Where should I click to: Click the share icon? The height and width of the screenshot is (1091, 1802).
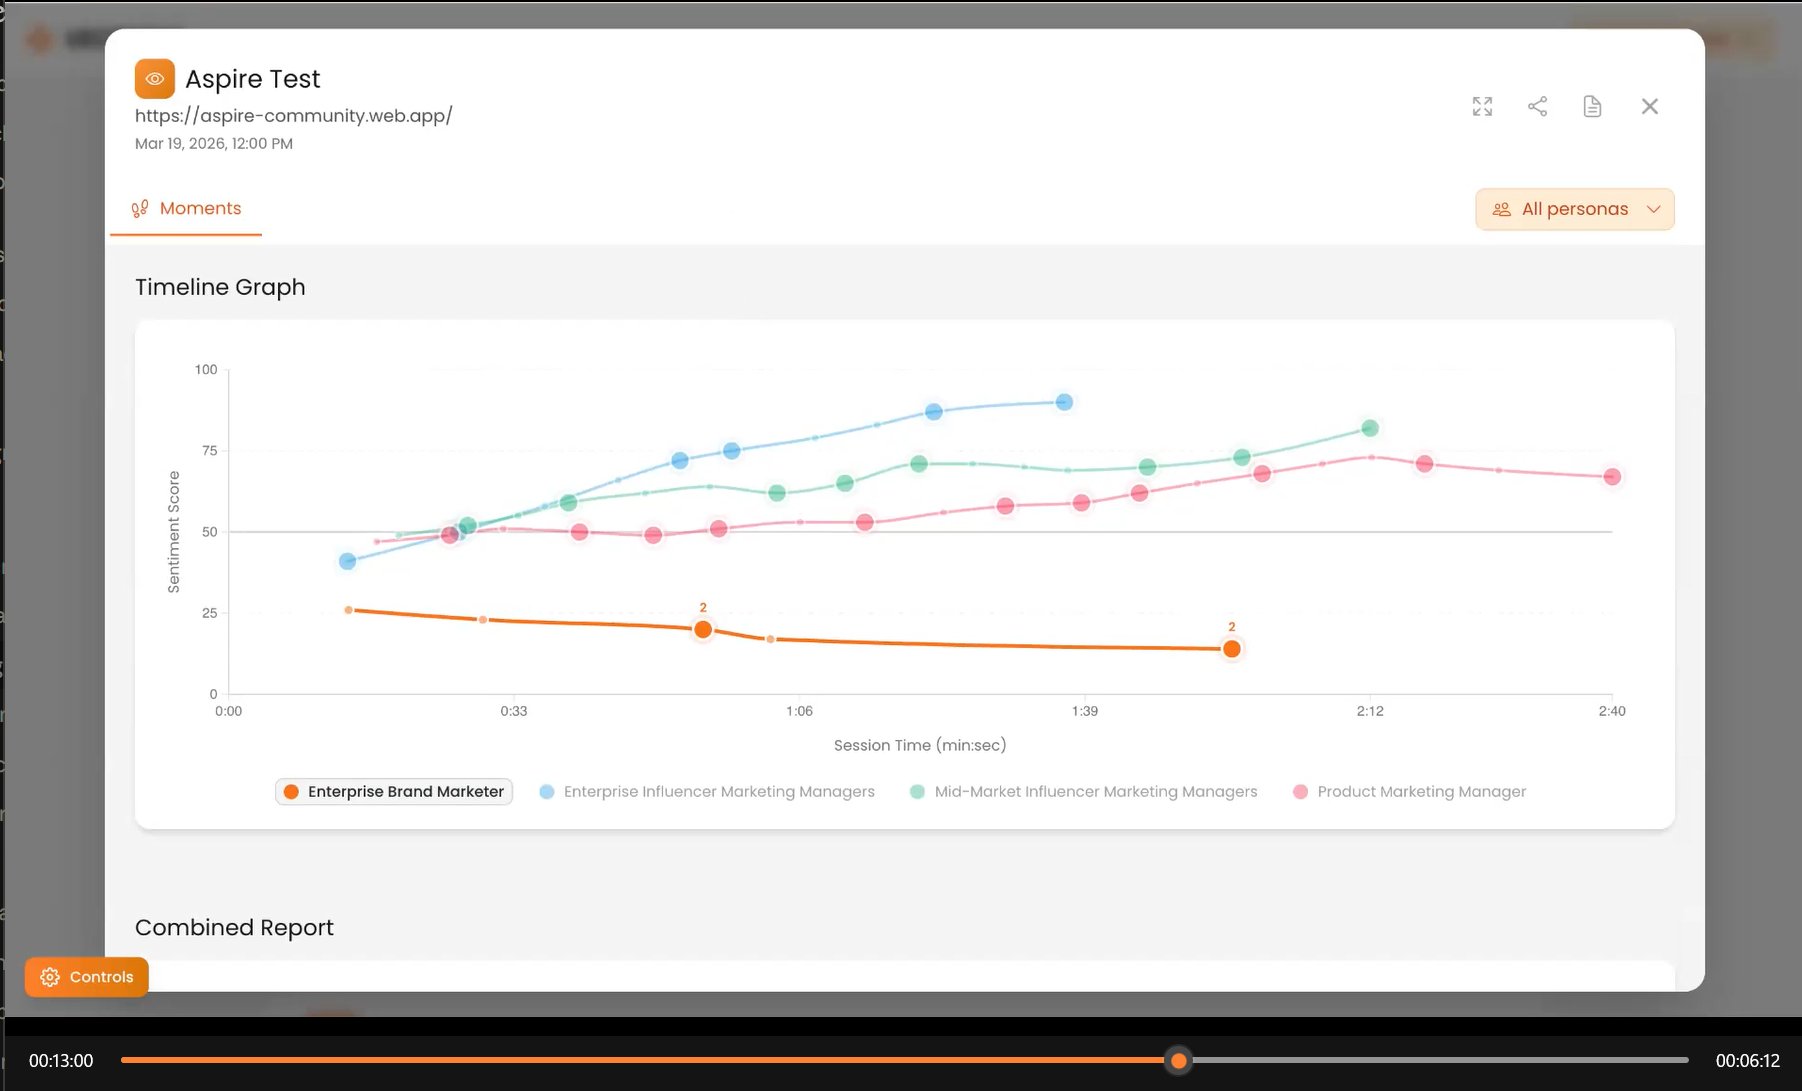(x=1537, y=106)
